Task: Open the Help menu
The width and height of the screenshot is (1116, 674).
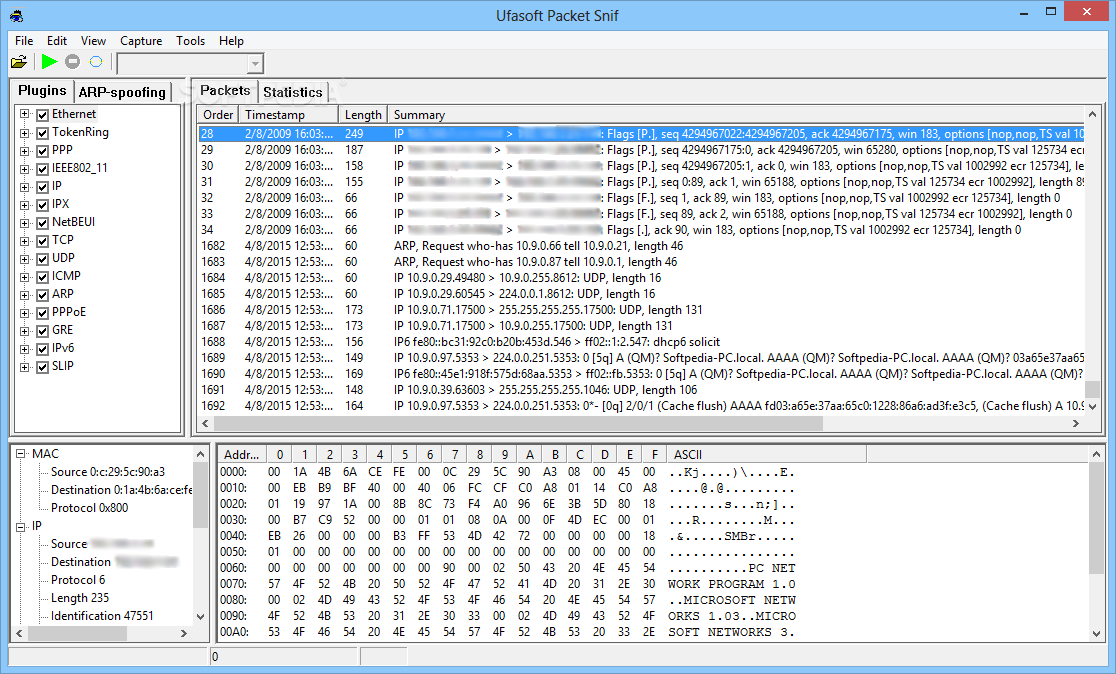Action: 231,41
